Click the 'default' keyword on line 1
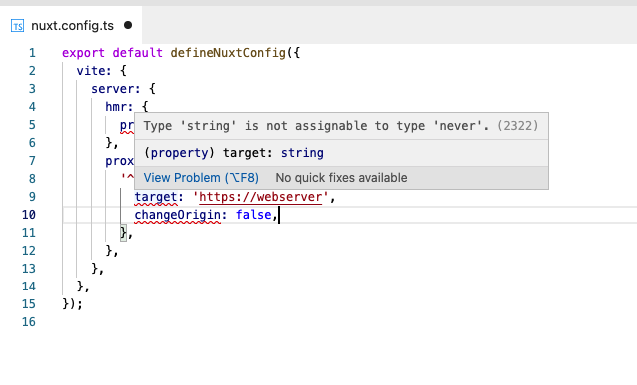637x385 pixels. pos(137,53)
